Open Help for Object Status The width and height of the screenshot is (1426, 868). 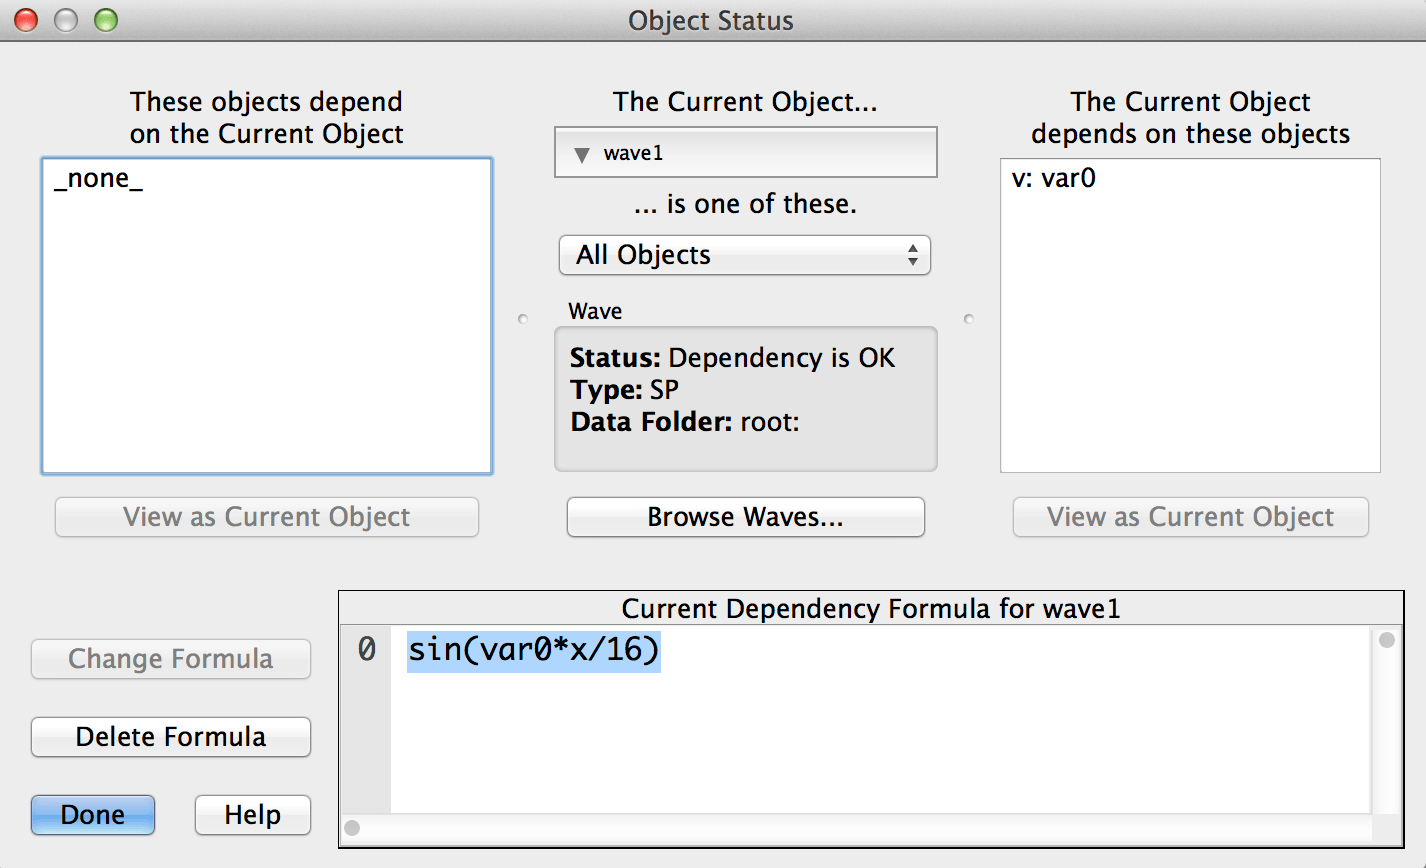252,815
